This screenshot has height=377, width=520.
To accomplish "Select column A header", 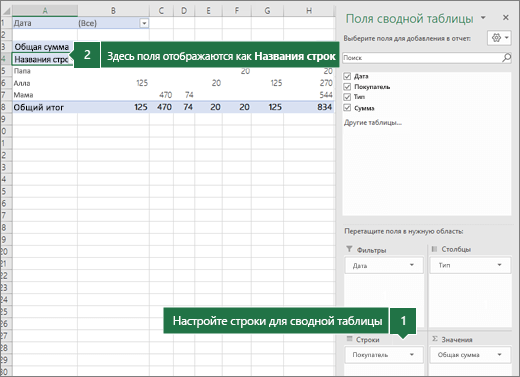I will 45,11.
